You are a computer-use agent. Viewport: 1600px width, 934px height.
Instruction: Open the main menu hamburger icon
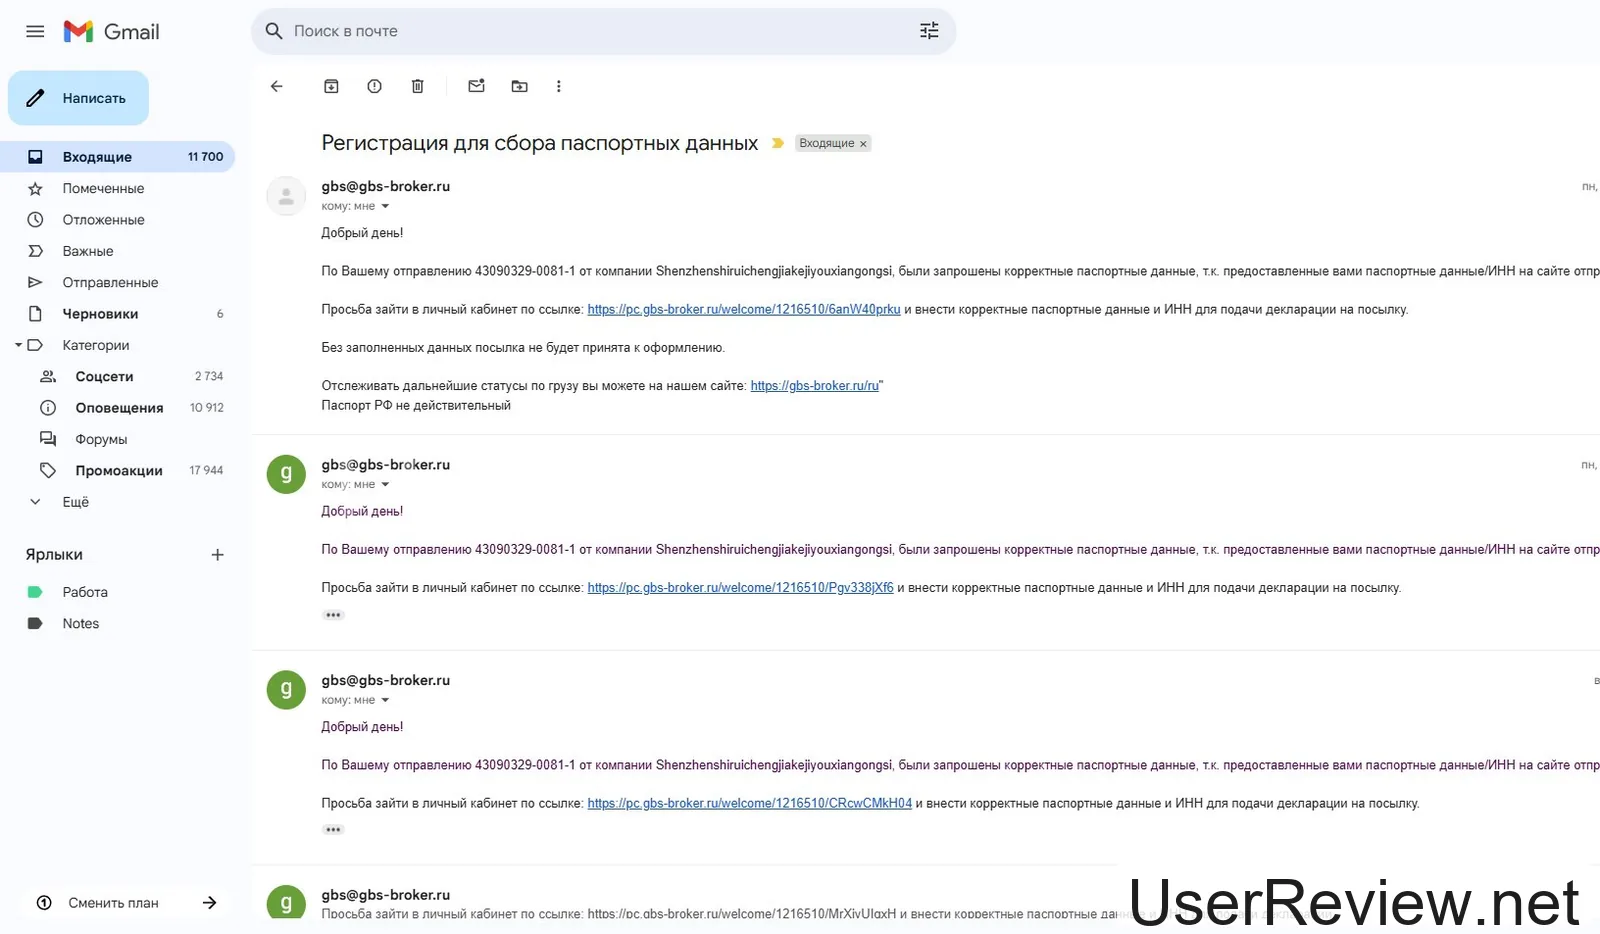tap(35, 32)
